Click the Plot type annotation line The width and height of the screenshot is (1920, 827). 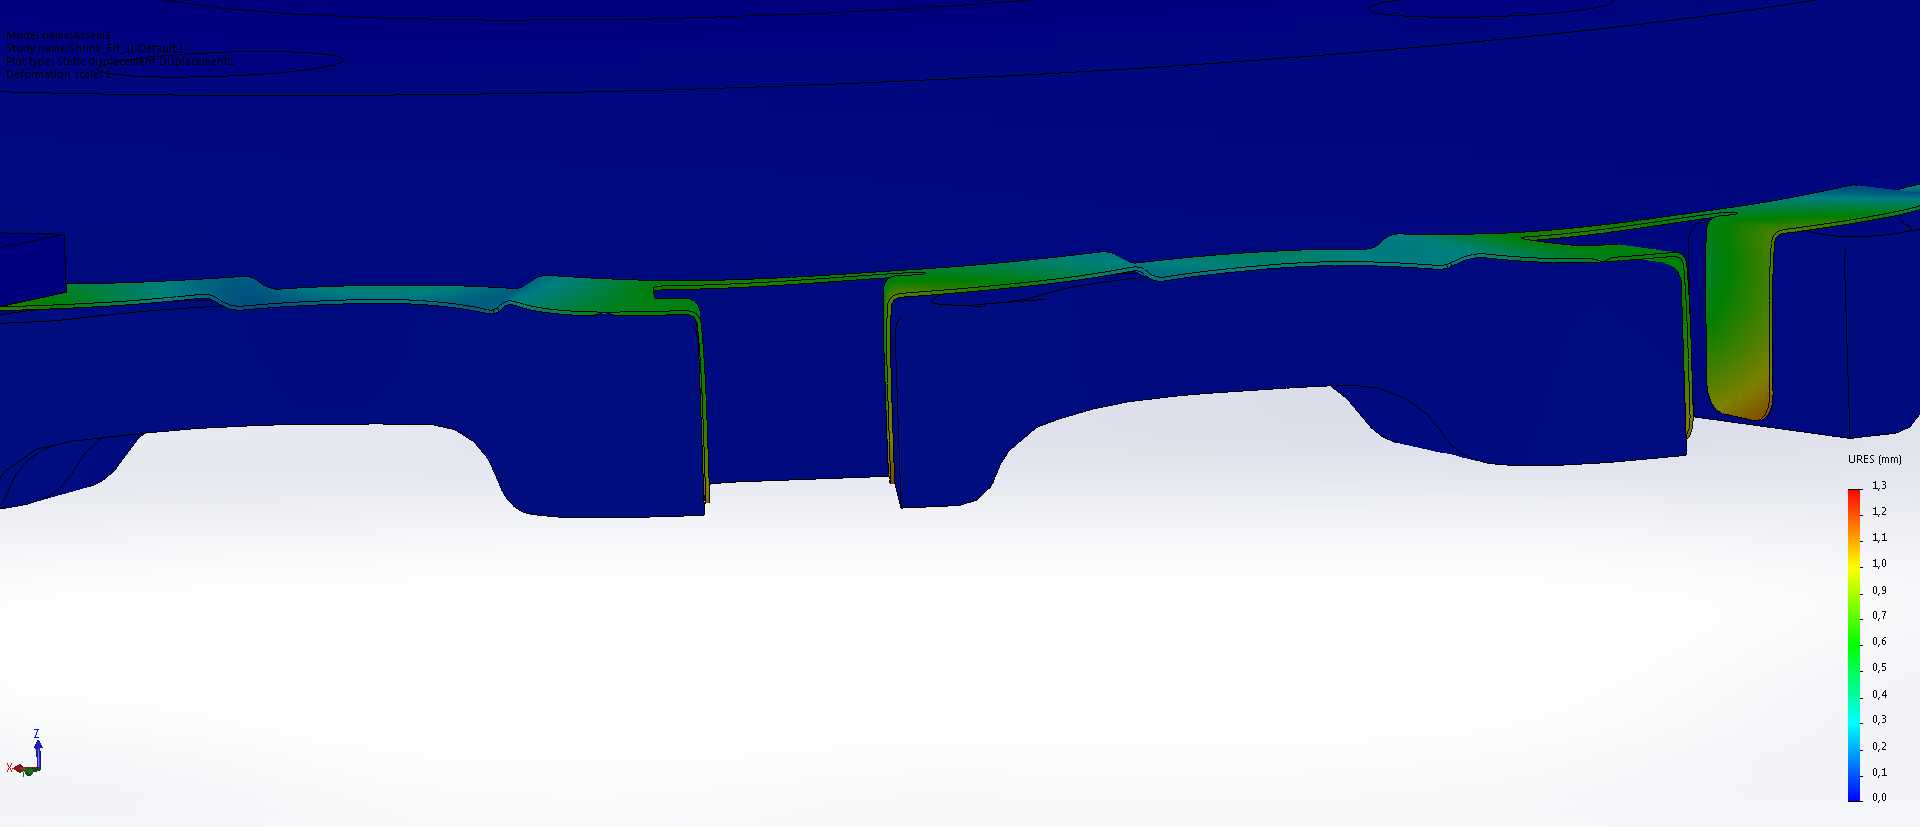[120, 61]
